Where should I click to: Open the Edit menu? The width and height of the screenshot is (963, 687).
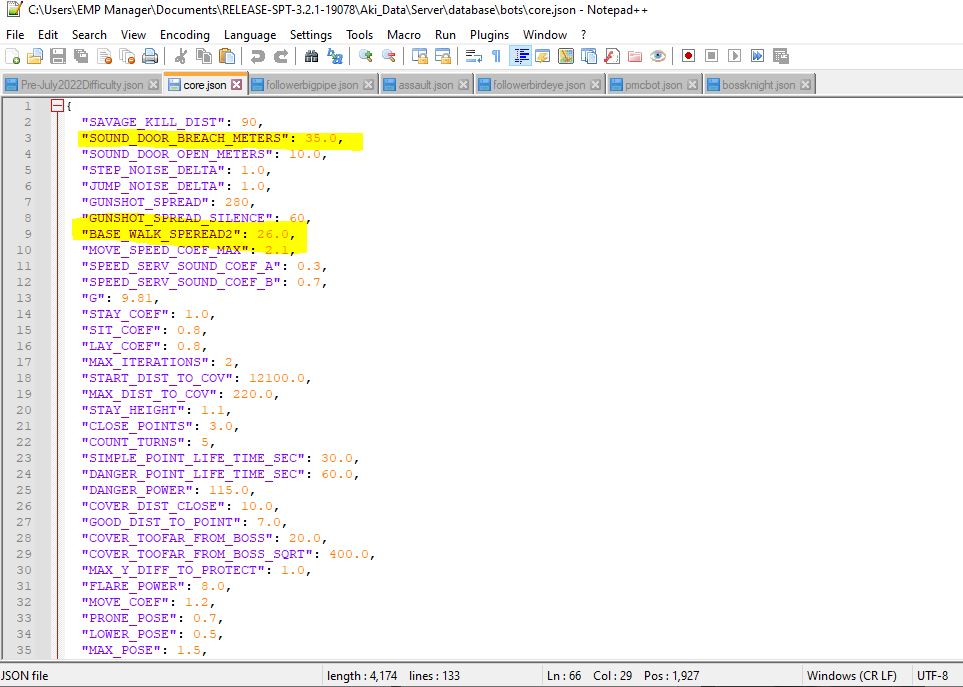[x=48, y=35]
